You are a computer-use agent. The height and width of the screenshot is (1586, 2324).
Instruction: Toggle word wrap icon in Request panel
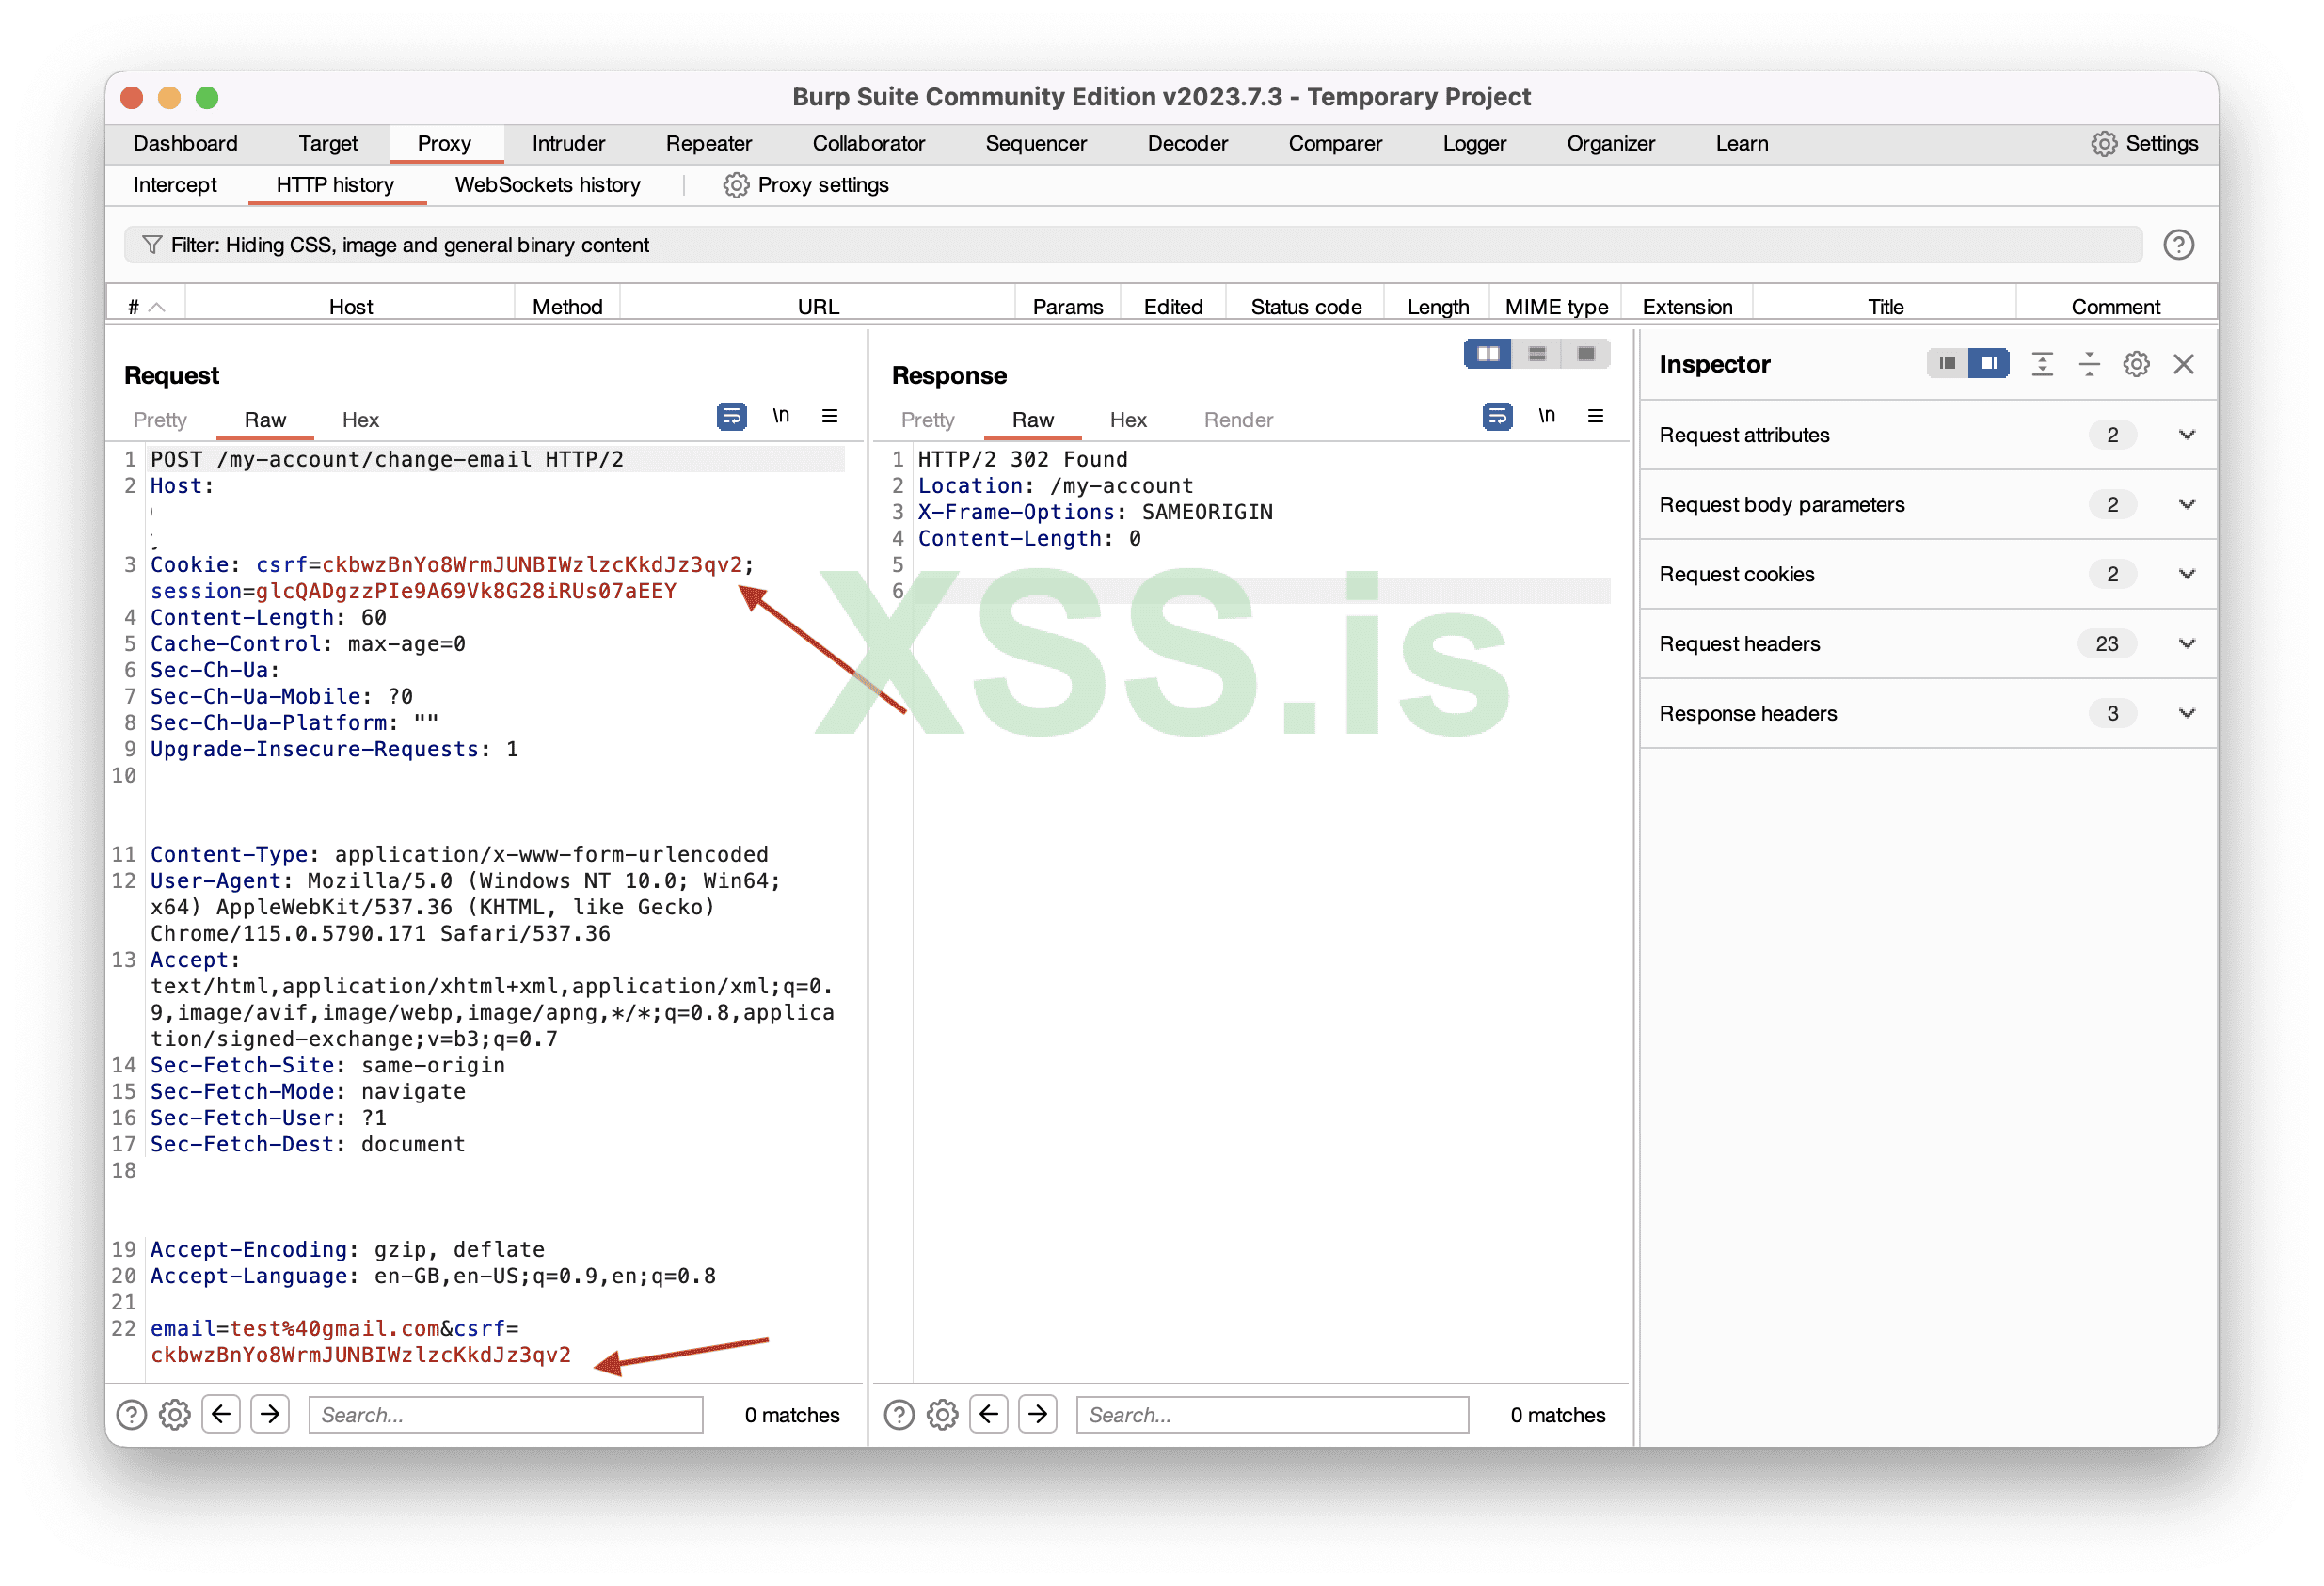(731, 416)
